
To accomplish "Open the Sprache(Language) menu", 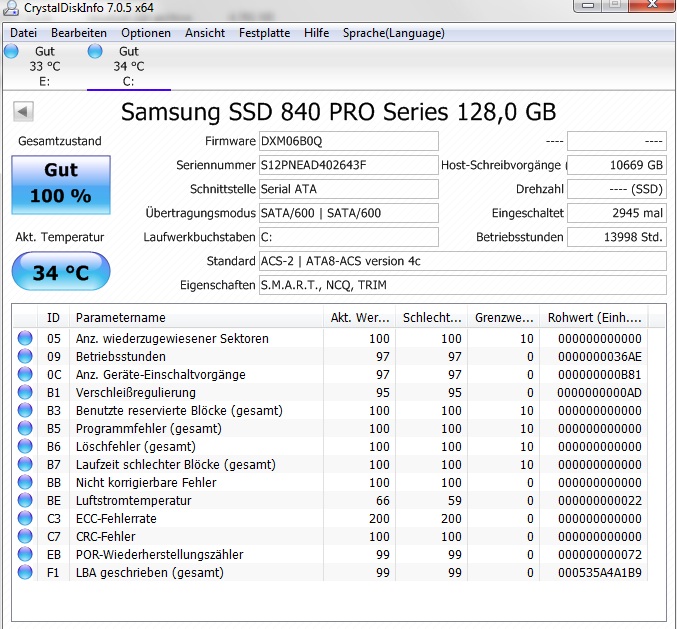I will click(x=393, y=33).
